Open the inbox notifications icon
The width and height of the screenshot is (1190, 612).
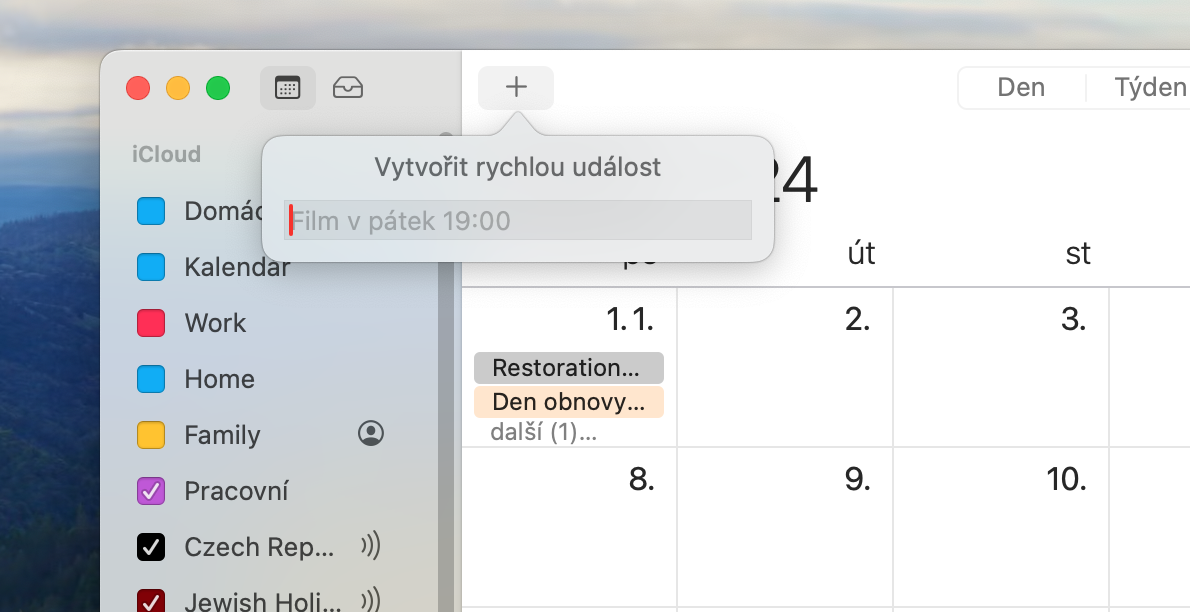[348, 88]
